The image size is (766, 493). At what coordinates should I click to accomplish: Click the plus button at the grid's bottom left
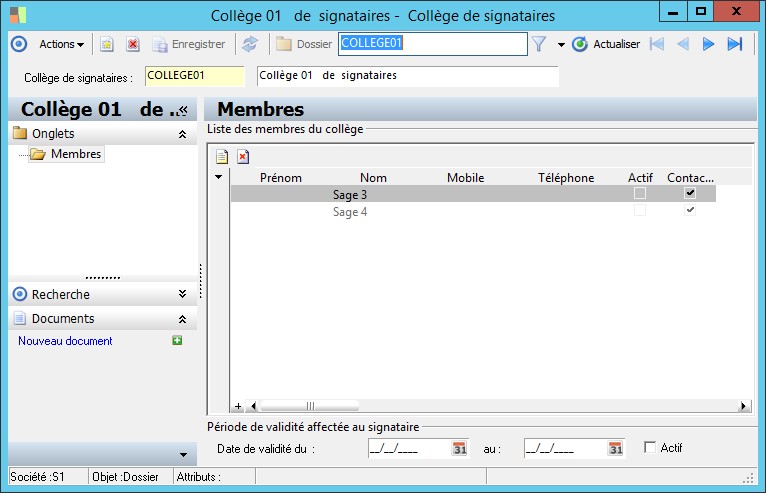(237, 406)
